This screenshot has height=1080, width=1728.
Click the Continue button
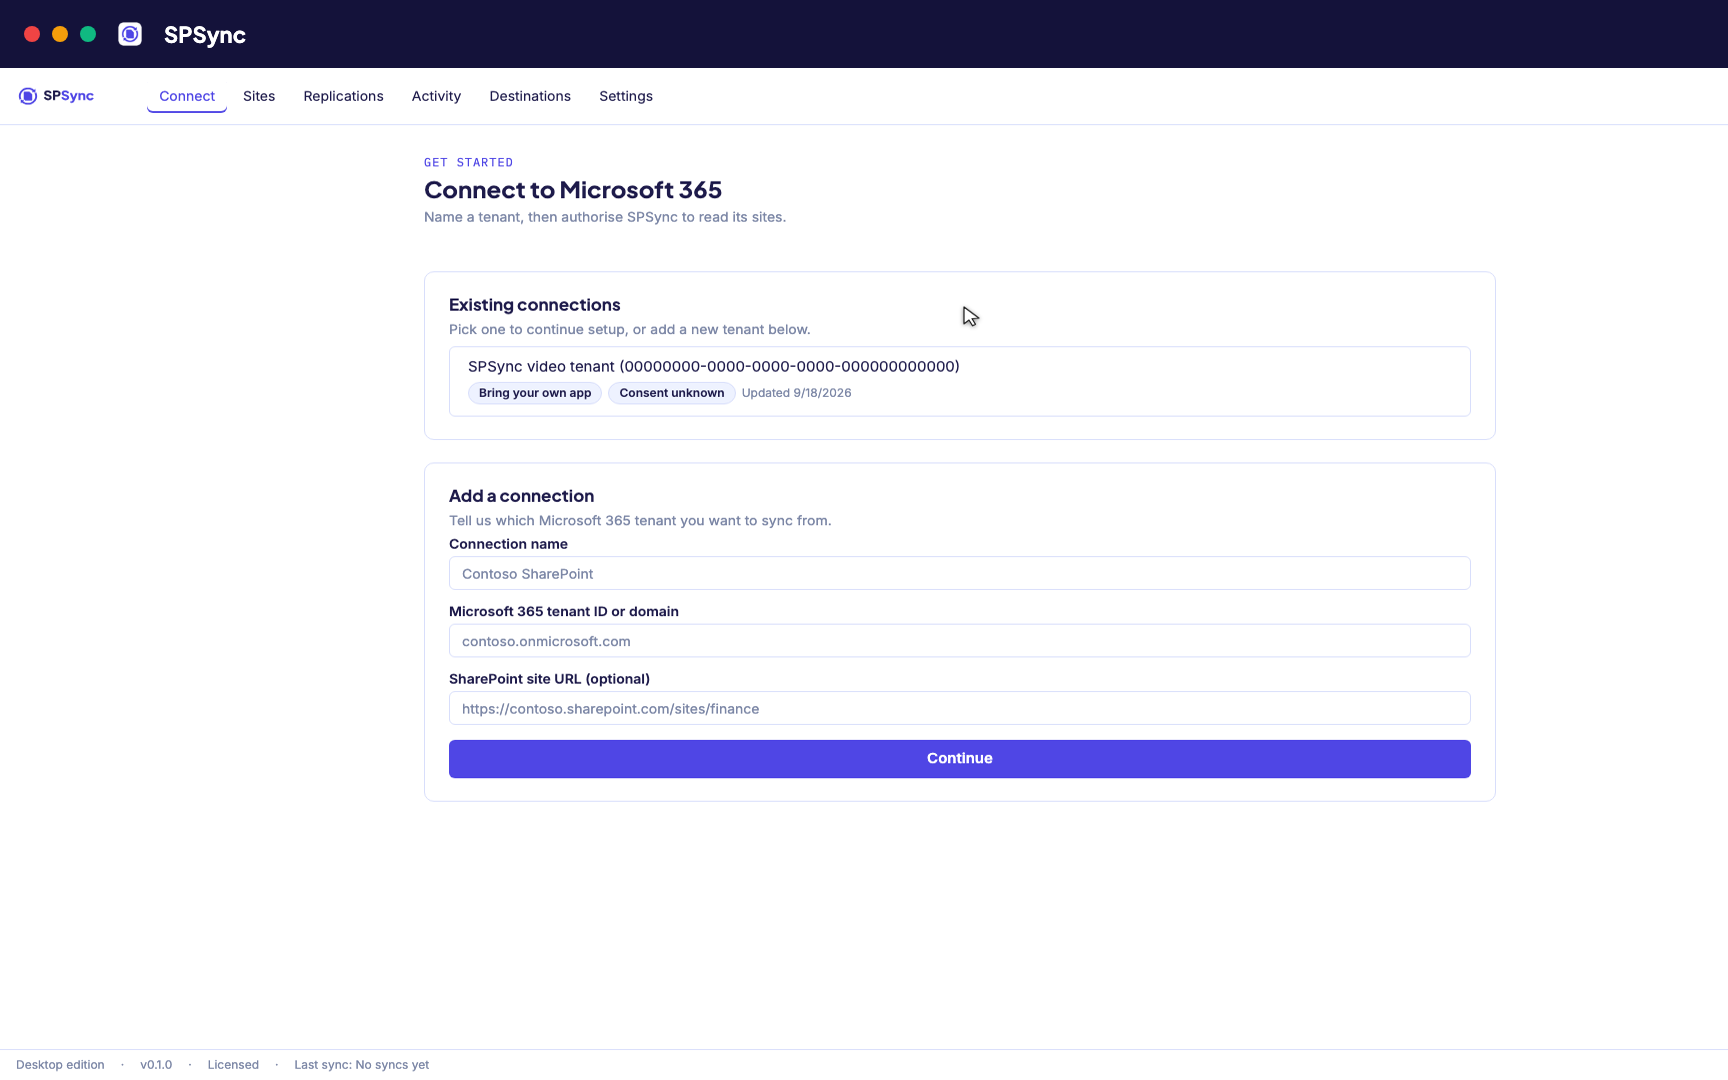(x=959, y=759)
